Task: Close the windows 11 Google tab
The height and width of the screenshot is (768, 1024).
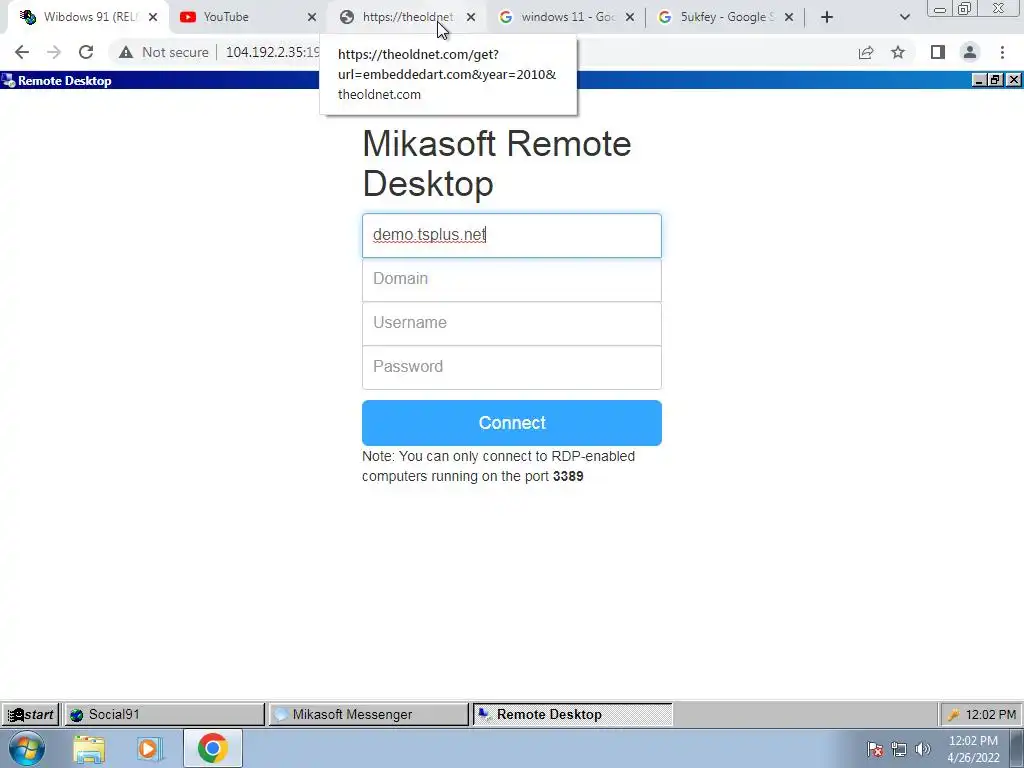Action: [630, 17]
